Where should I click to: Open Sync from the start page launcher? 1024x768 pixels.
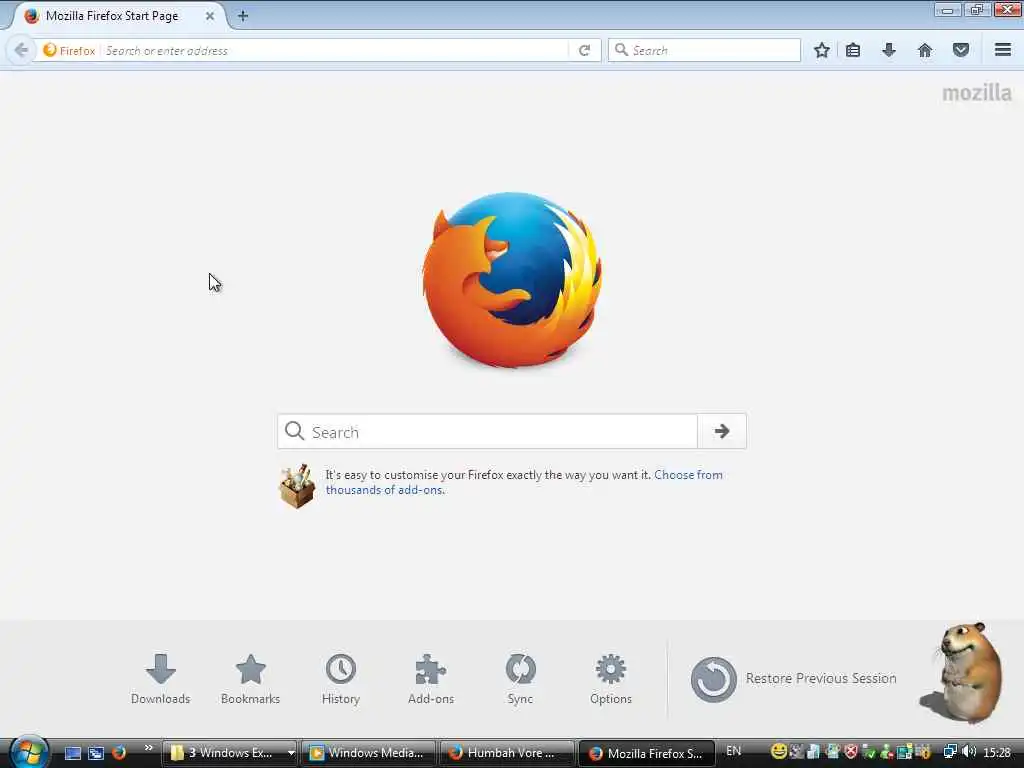click(520, 679)
